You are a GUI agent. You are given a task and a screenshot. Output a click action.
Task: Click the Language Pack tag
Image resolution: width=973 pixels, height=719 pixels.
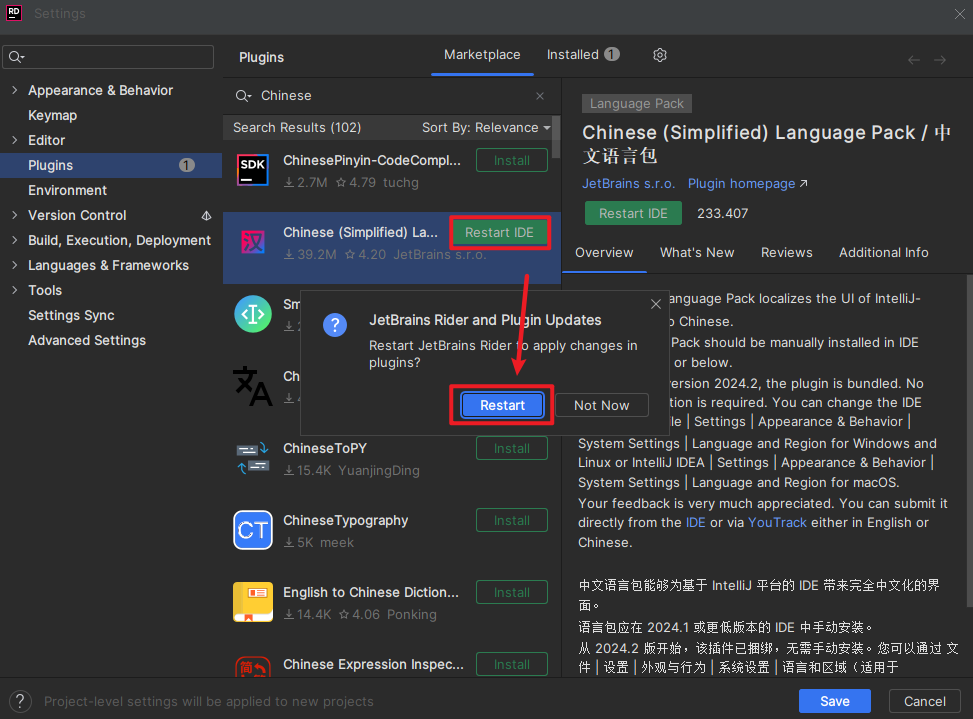(x=637, y=104)
